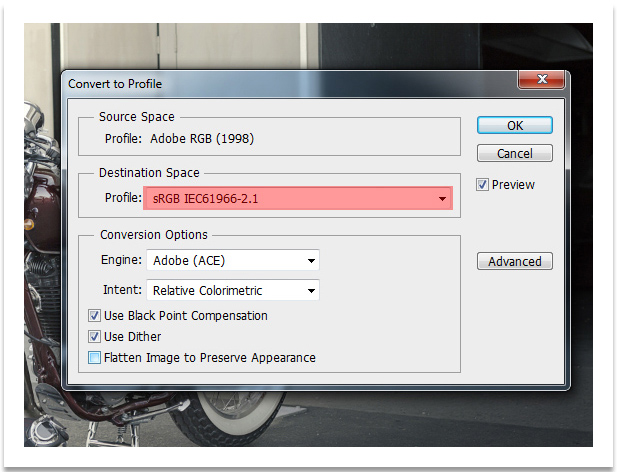
Task: Select the Adobe RGB (1998) source profile text
Action: tap(202, 138)
